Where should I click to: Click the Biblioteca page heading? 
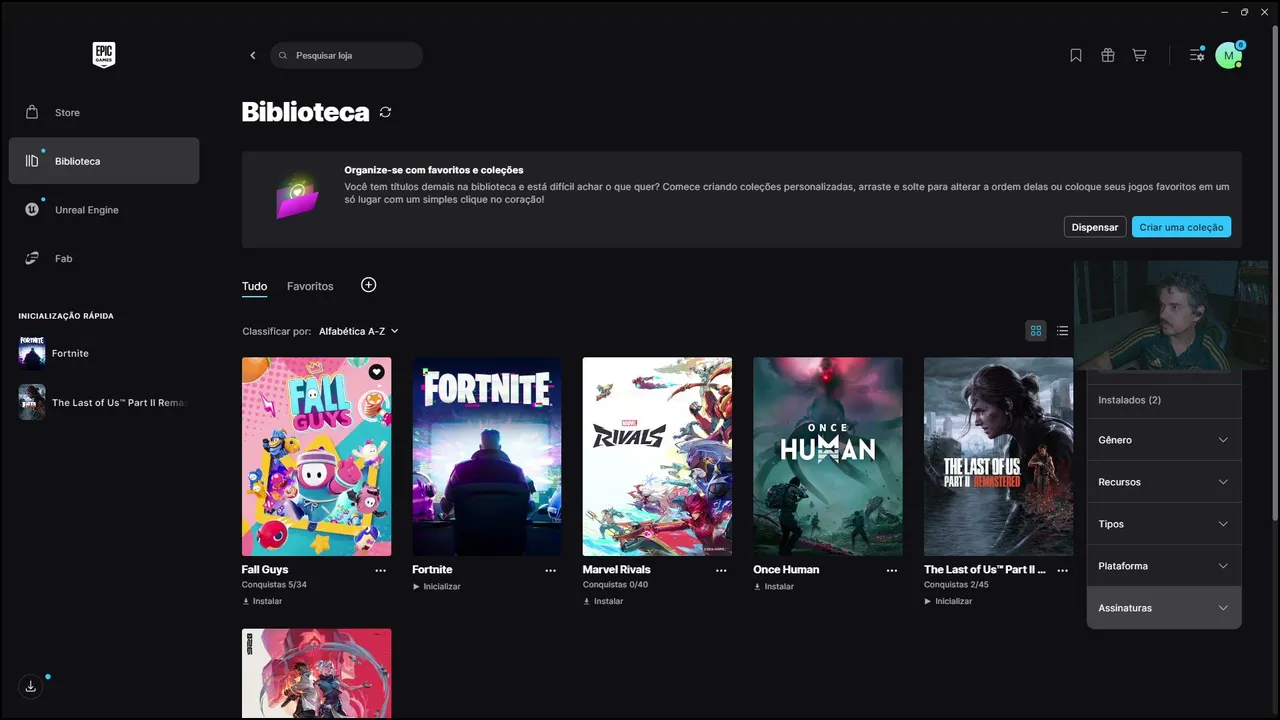tap(306, 112)
